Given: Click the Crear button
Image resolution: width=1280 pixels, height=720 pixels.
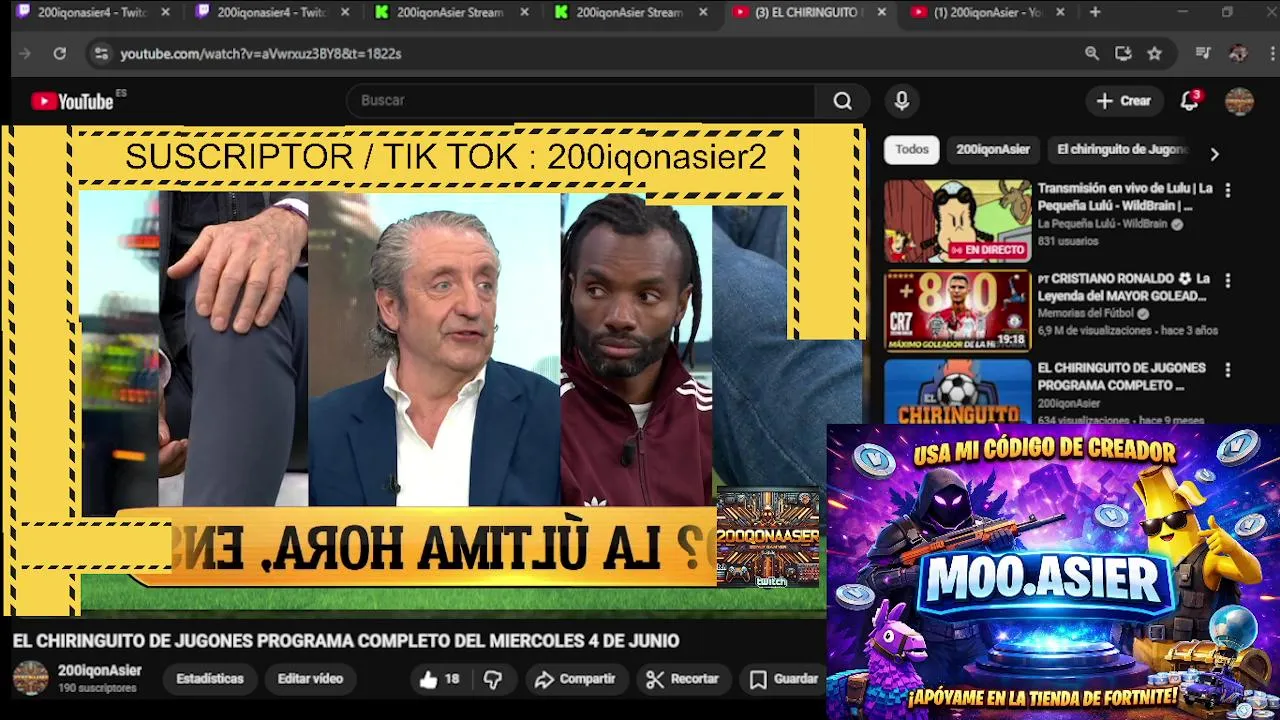Looking at the screenshot, I should [x=1124, y=101].
